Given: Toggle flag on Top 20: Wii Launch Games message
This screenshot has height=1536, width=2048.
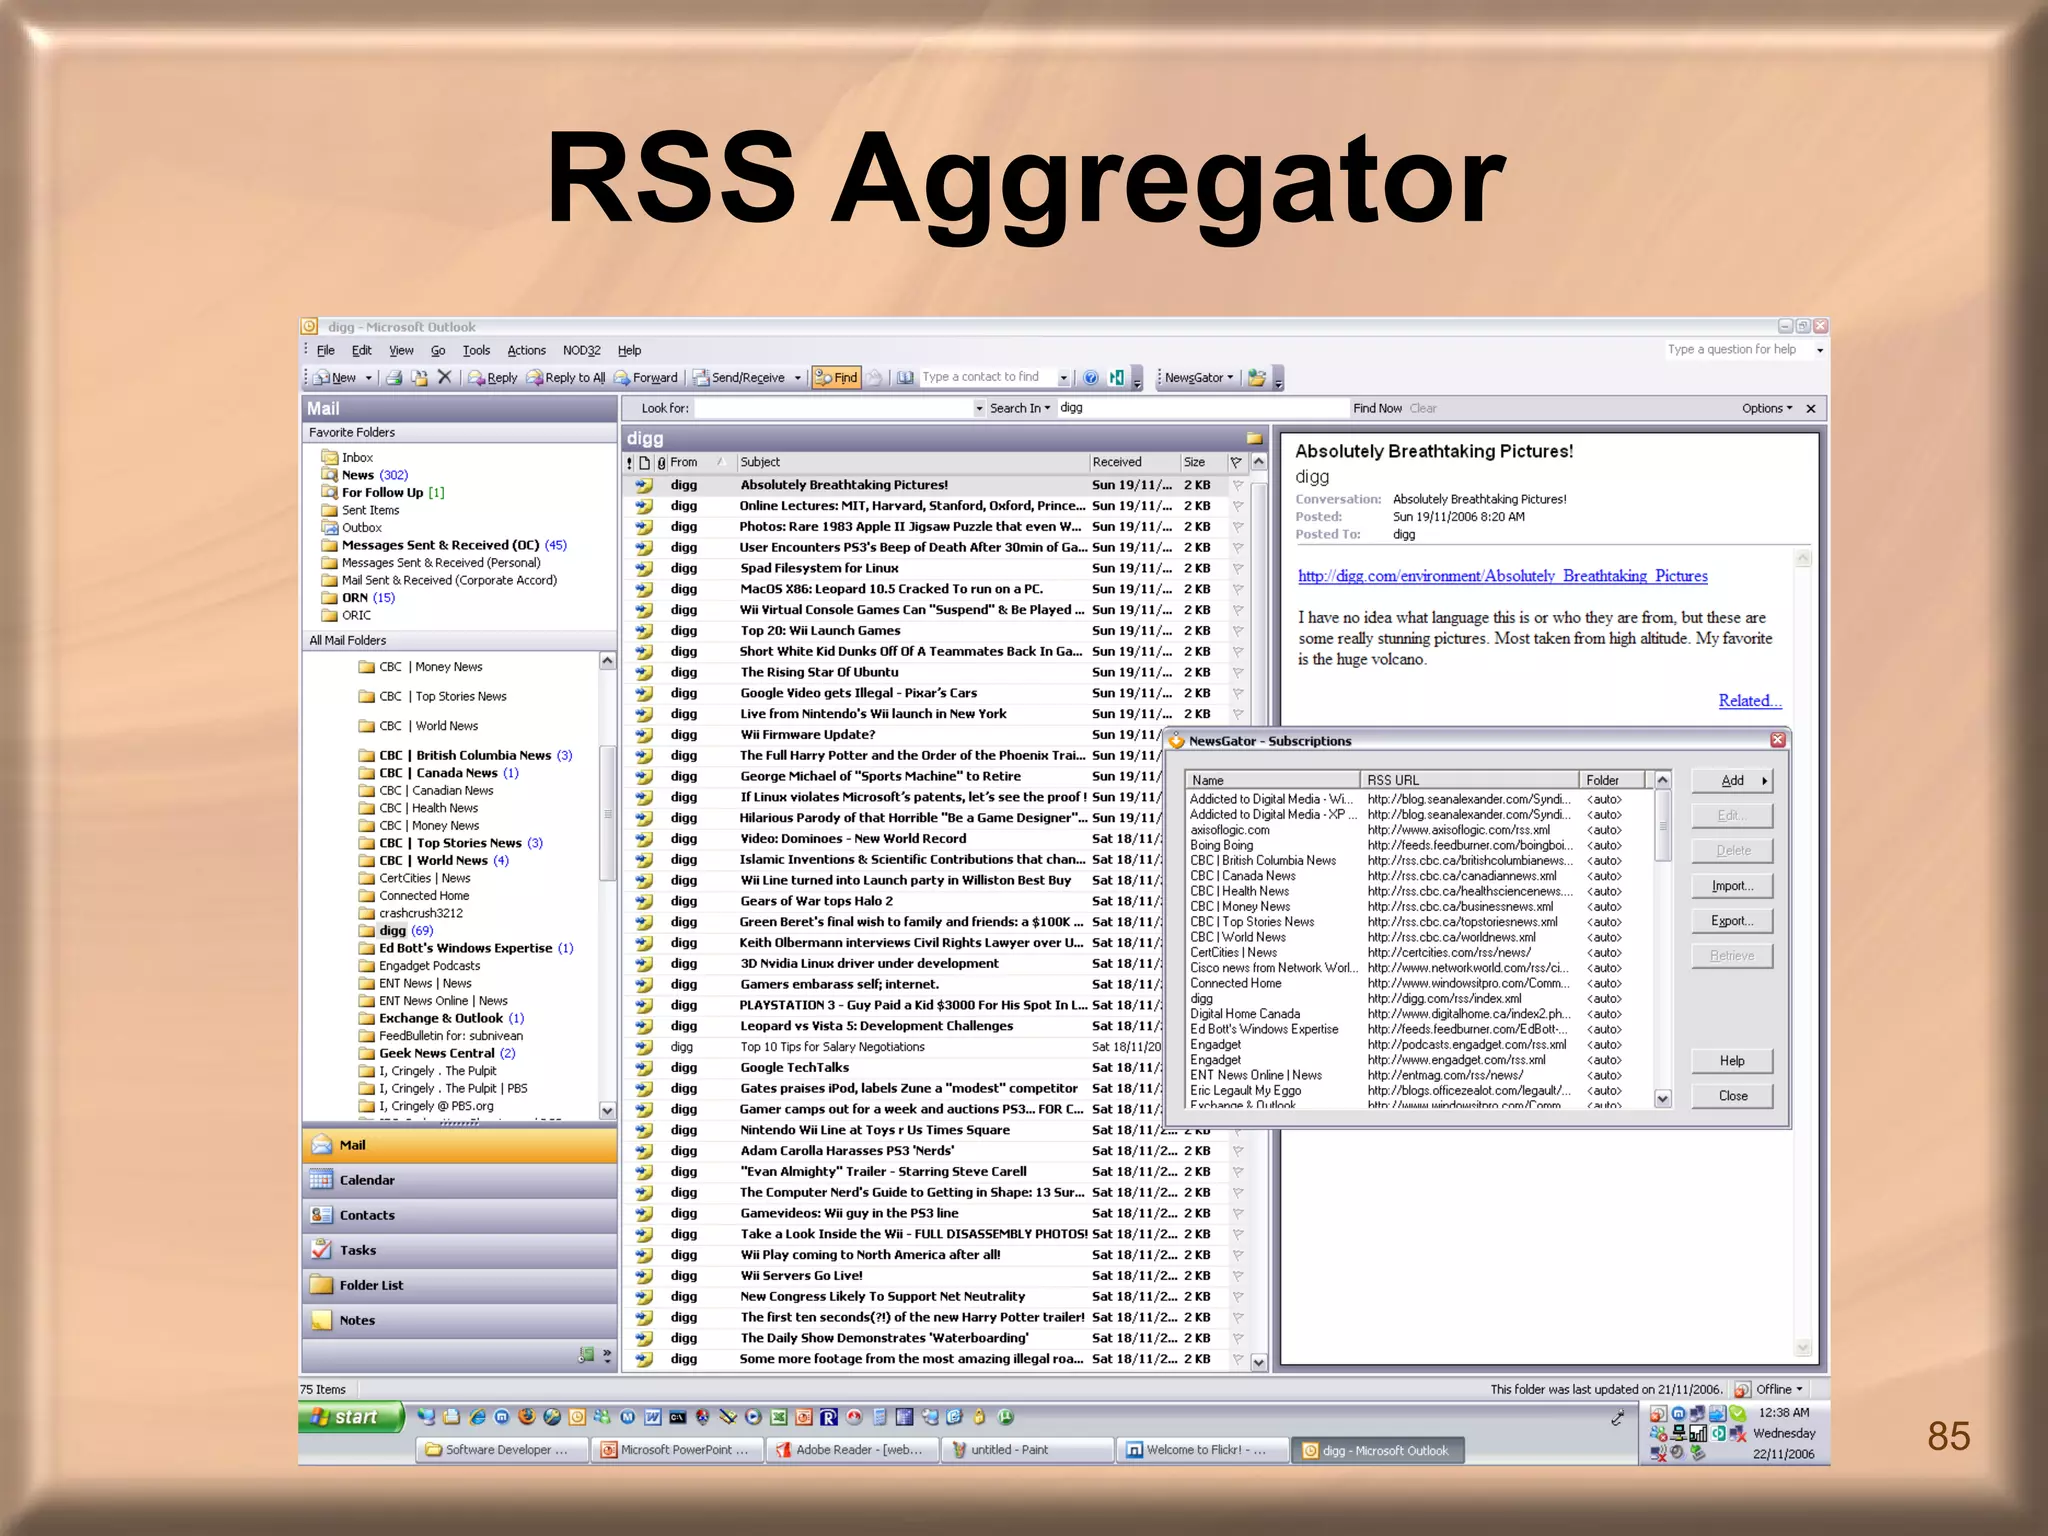Looking at the screenshot, I should (x=1237, y=631).
